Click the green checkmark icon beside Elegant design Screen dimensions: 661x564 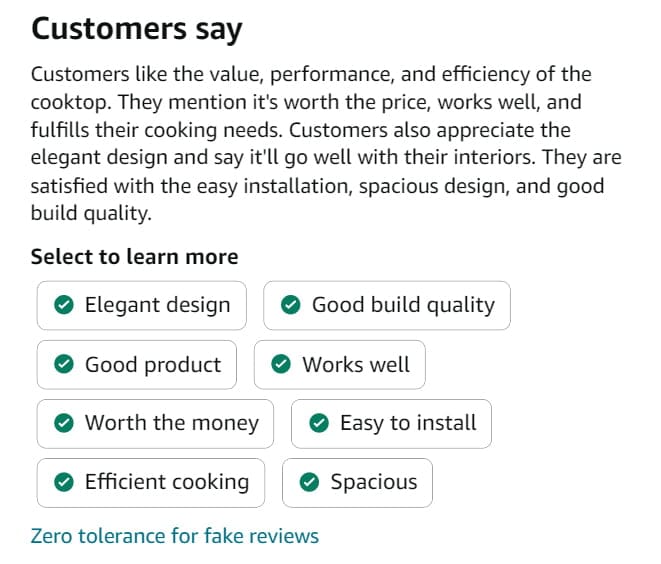(x=64, y=306)
